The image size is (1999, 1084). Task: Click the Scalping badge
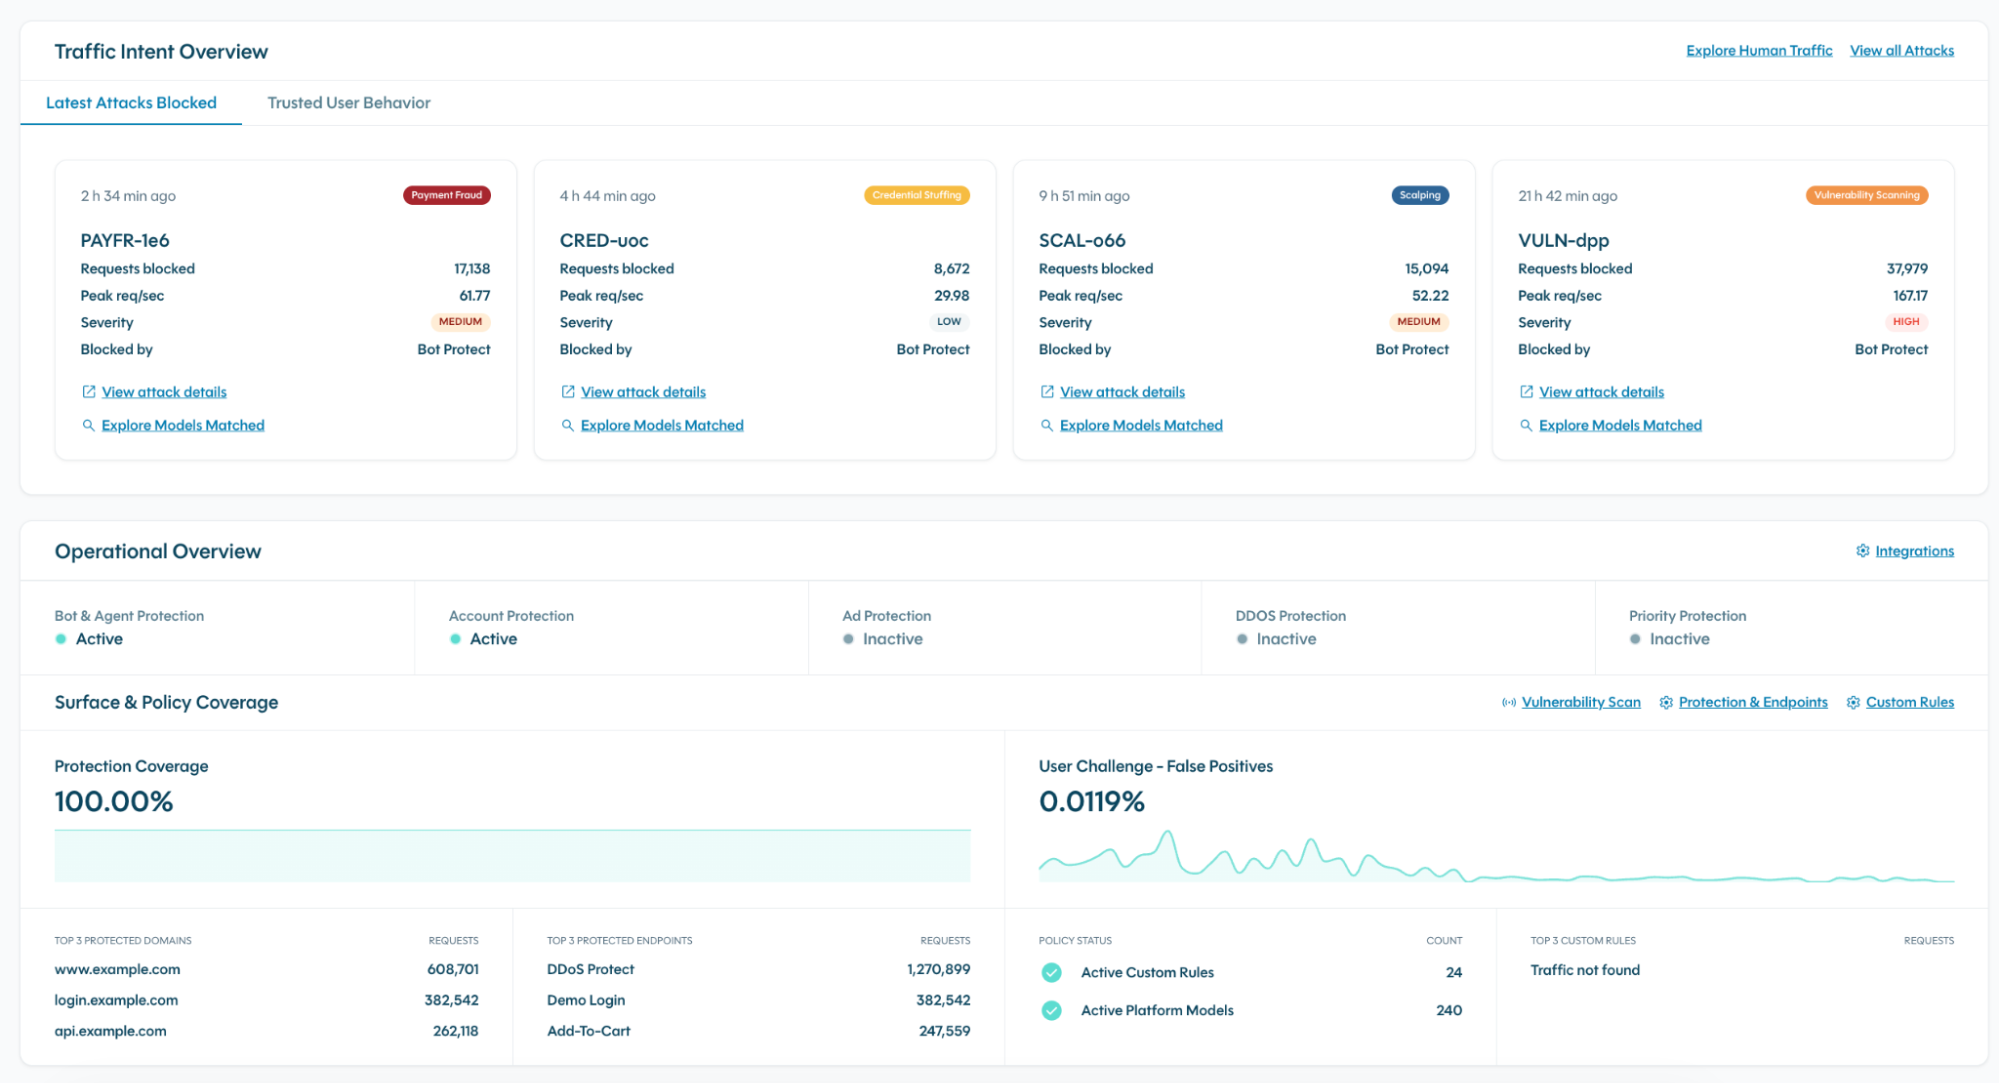pos(1420,195)
